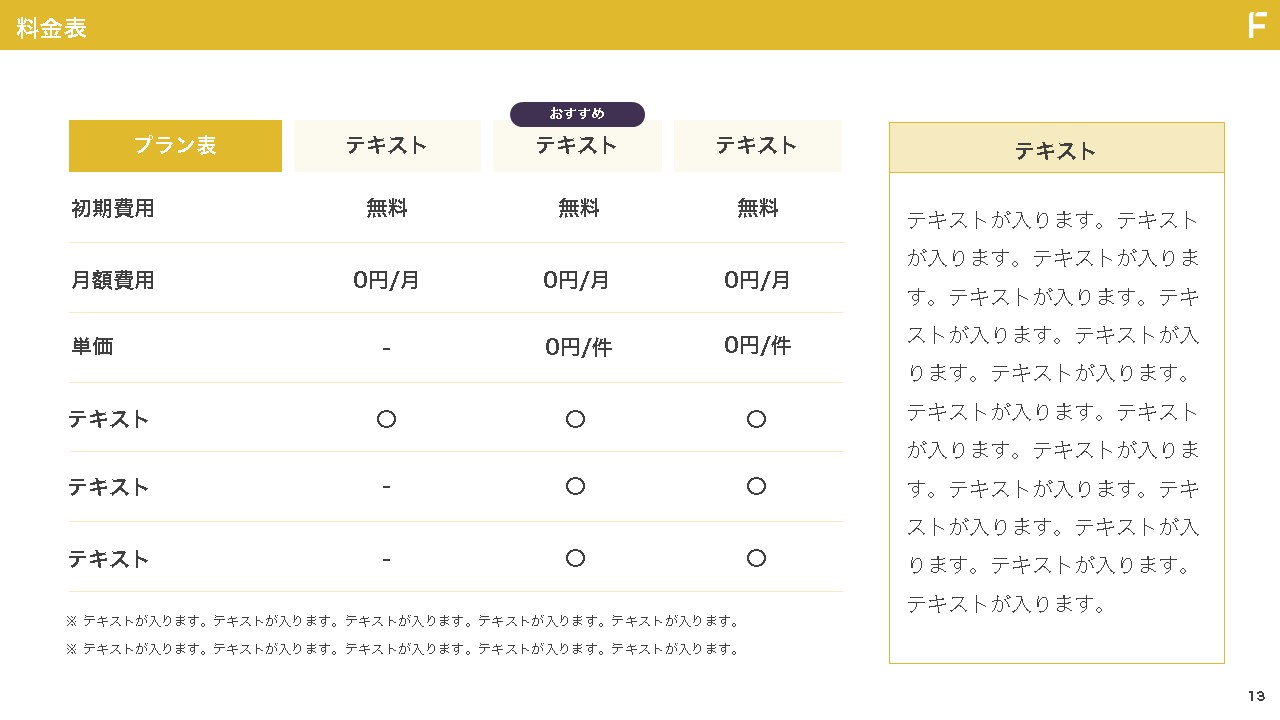
Task: Select the 初期費用 row label
Action: (x=112, y=208)
